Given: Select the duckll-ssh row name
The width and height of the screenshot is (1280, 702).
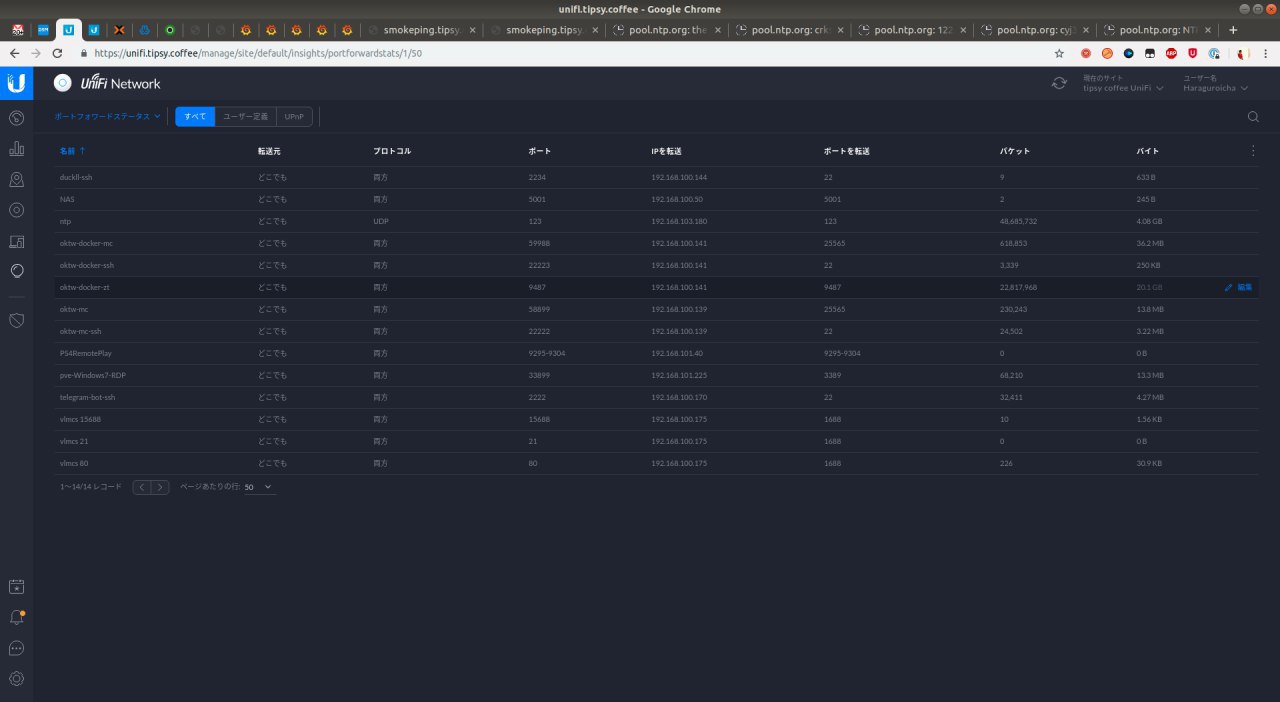Looking at the screenshot, I should click(x=76, y=177).
